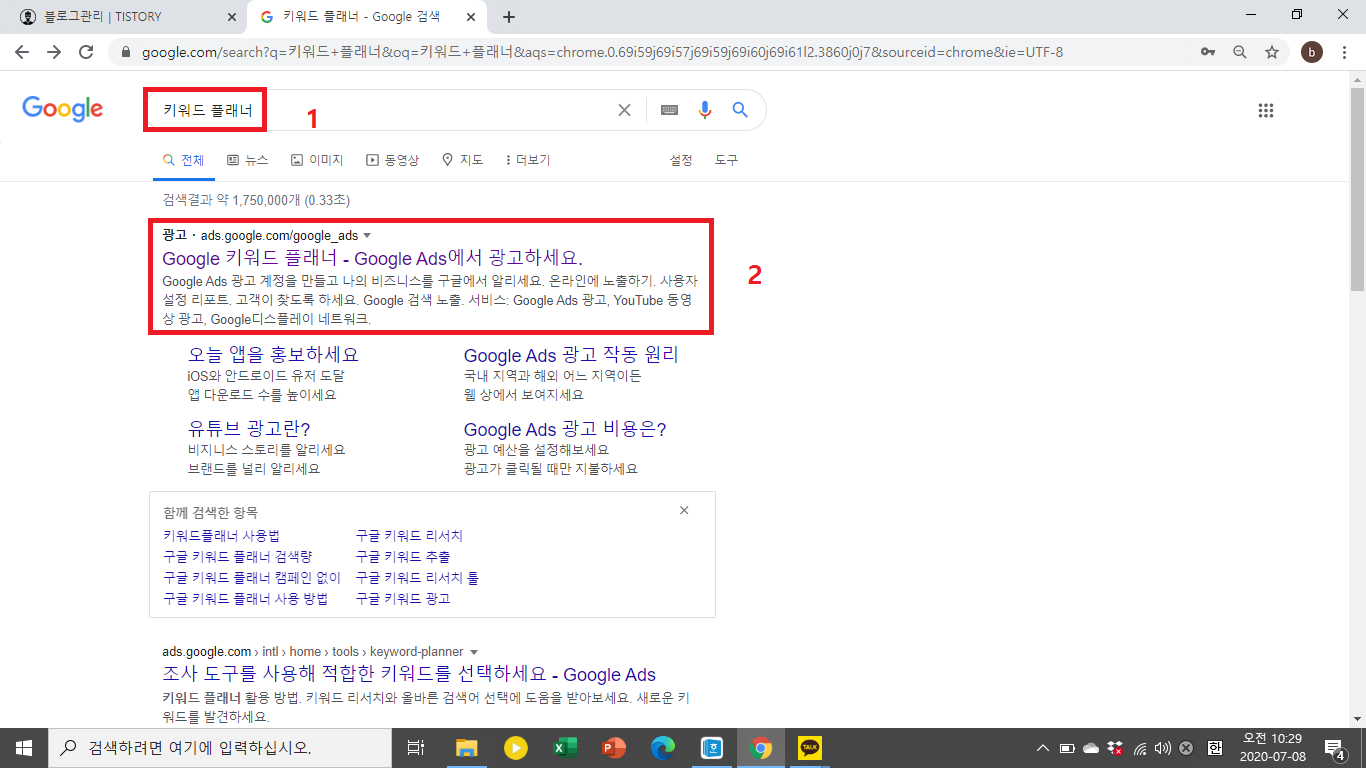The image size is (1366, 768).
Task: Bookmark this page with star icon
Action: pos(1272,52)
